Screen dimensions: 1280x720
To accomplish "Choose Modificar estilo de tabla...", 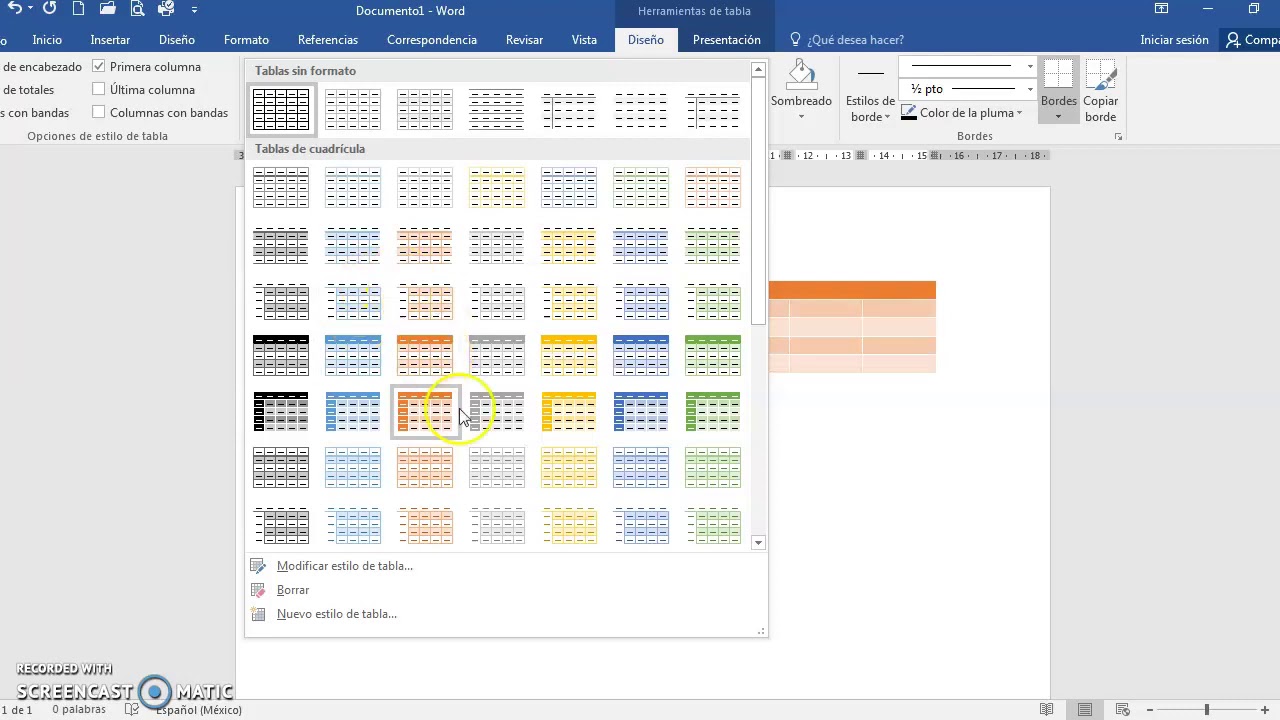I will click(344, 566).
